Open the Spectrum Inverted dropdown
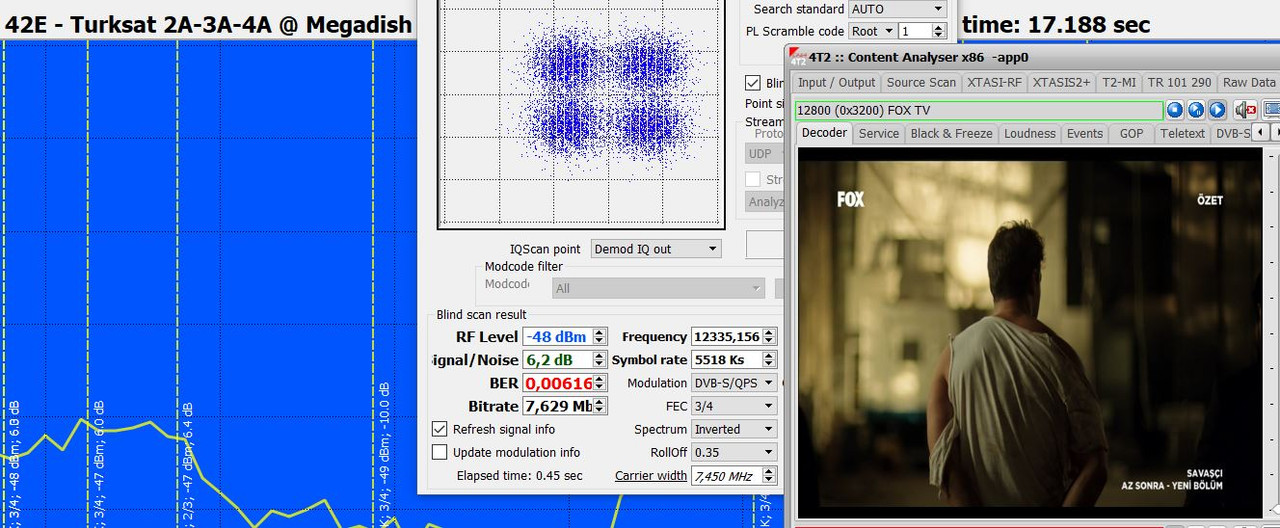The image size is (1280, 528). pos(734,429)
